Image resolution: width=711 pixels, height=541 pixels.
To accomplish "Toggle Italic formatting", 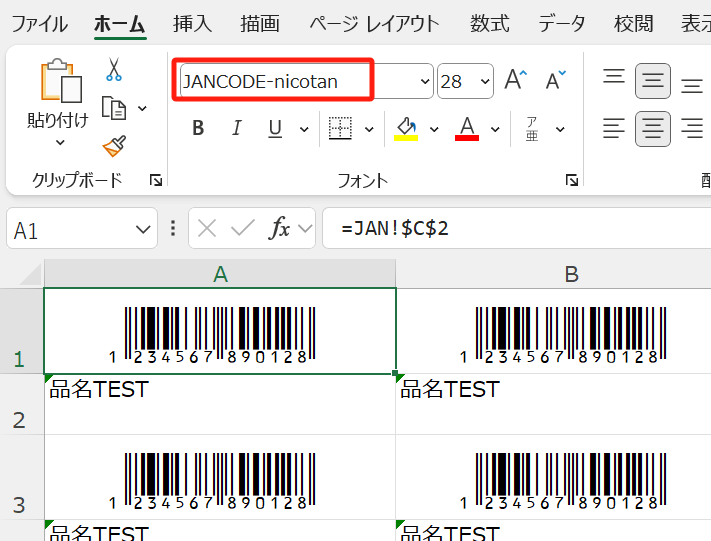I will tap(236, 128).
